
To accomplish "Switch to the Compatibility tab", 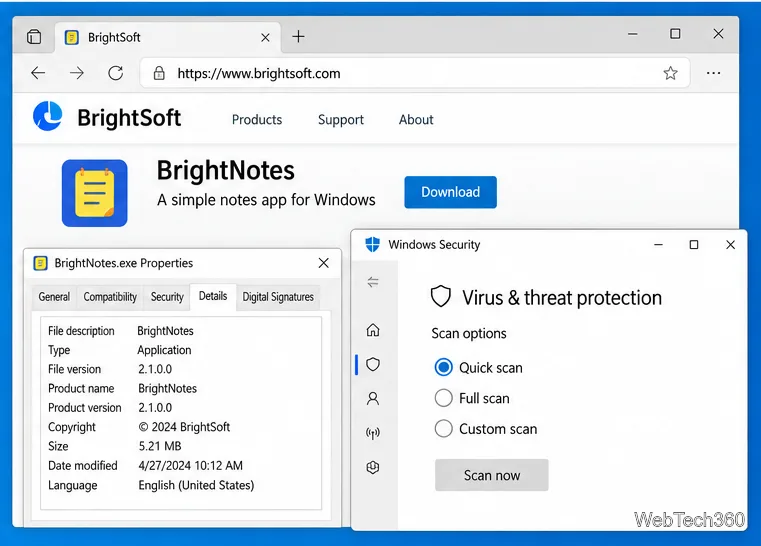I will (x=110, y=297).
